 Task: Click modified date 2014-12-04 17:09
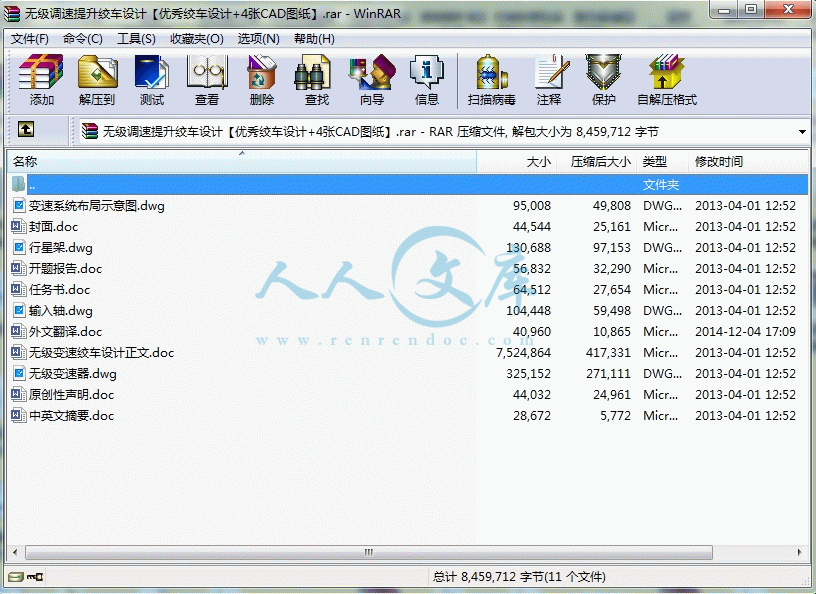pyautogui.click(x=745, y=332)
